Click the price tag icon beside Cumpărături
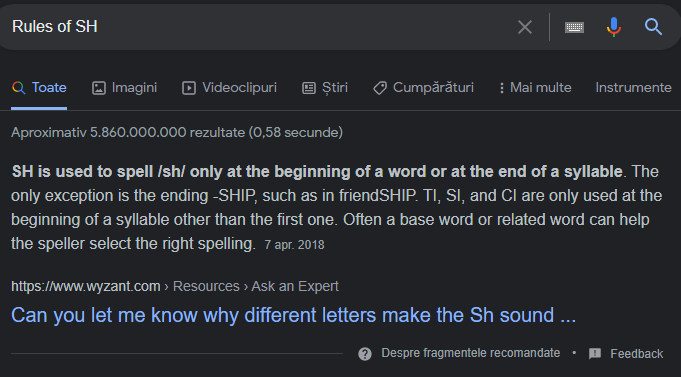The width and height of the screenshot is (681, 377). (380, 88)
